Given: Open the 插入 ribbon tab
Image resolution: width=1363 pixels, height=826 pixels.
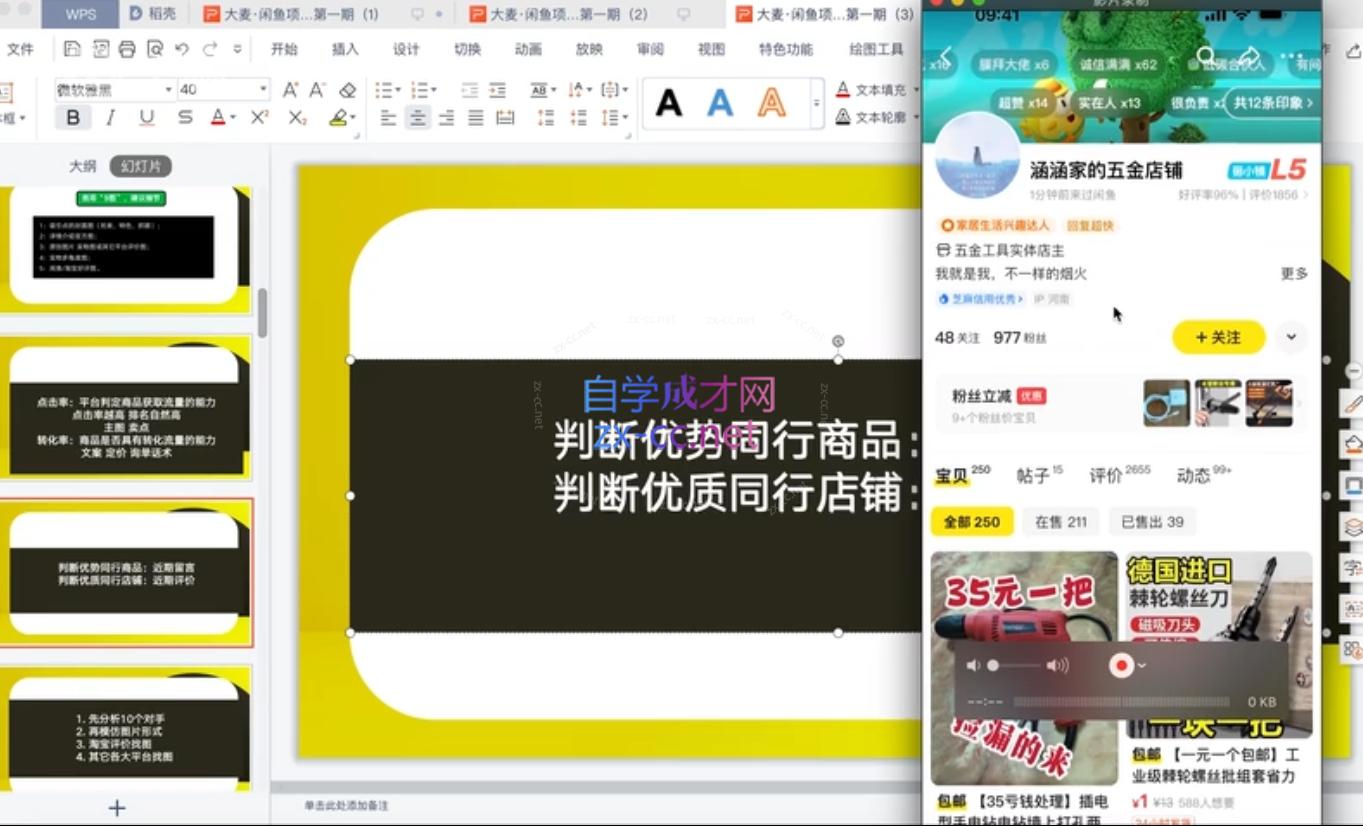Looking at the screenshot, I should pos(345,49).
